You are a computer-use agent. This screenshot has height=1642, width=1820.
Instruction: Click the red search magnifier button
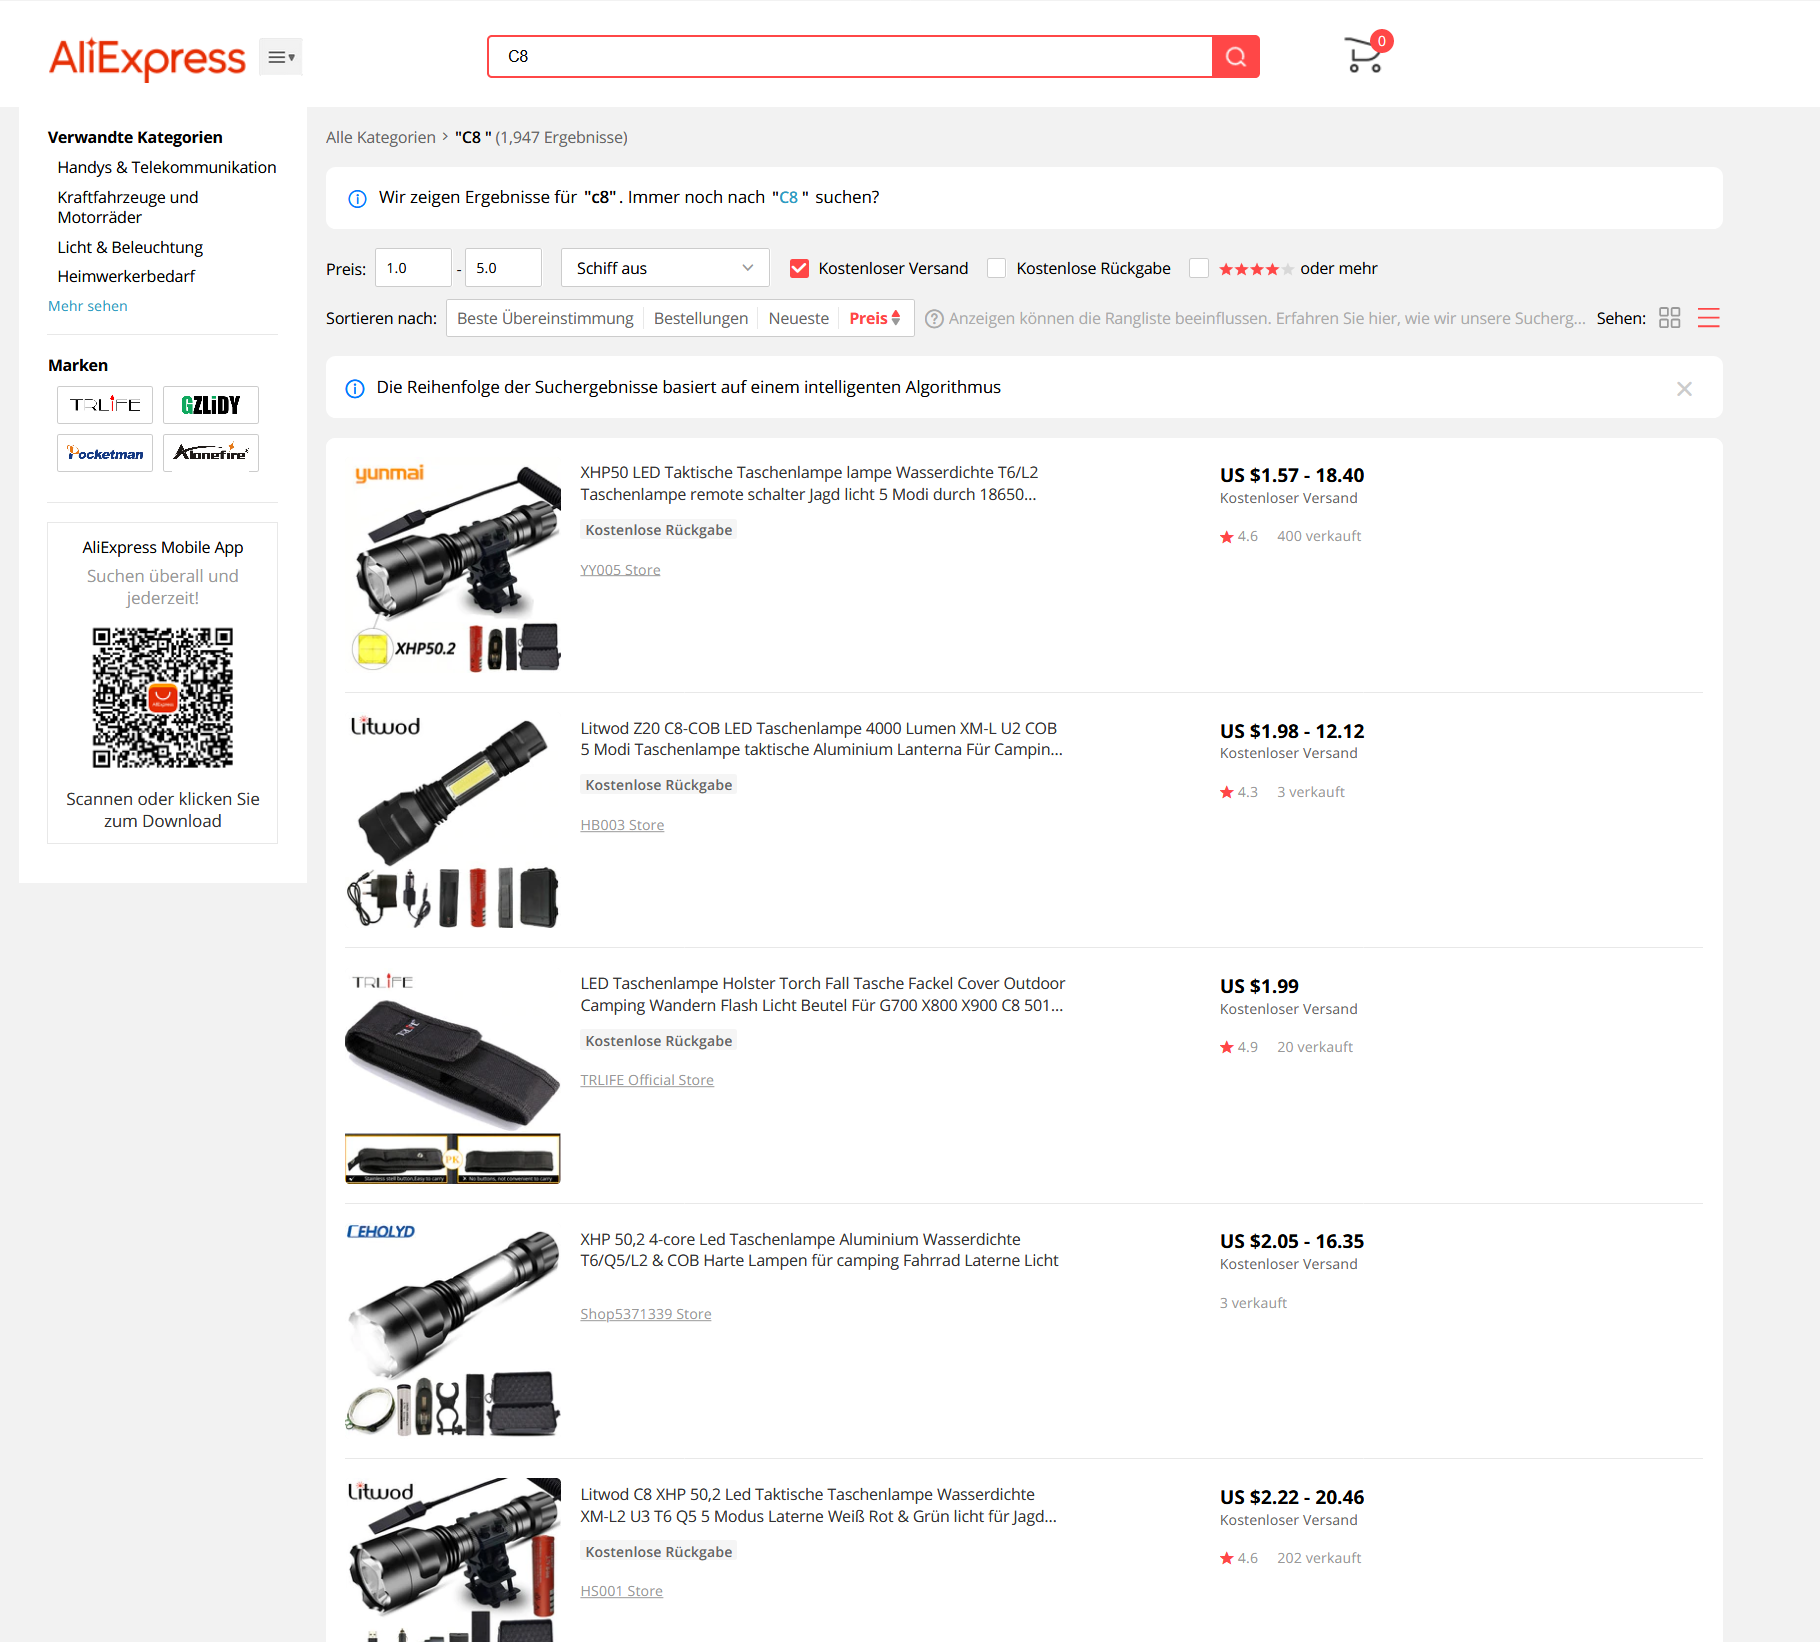click(1236, 56)
